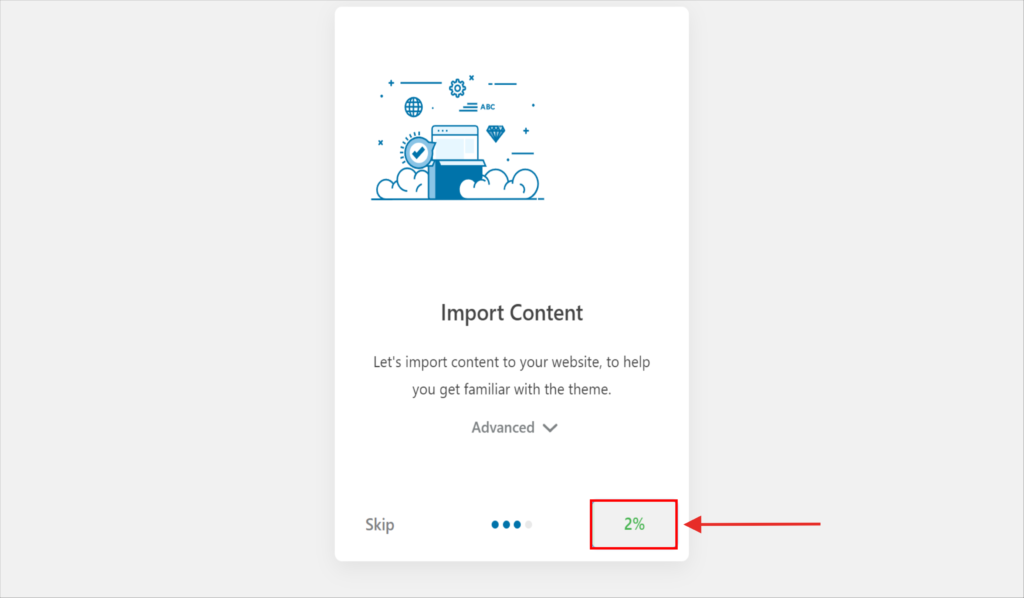Click the diamond gem icon

(x=495, y=133)
